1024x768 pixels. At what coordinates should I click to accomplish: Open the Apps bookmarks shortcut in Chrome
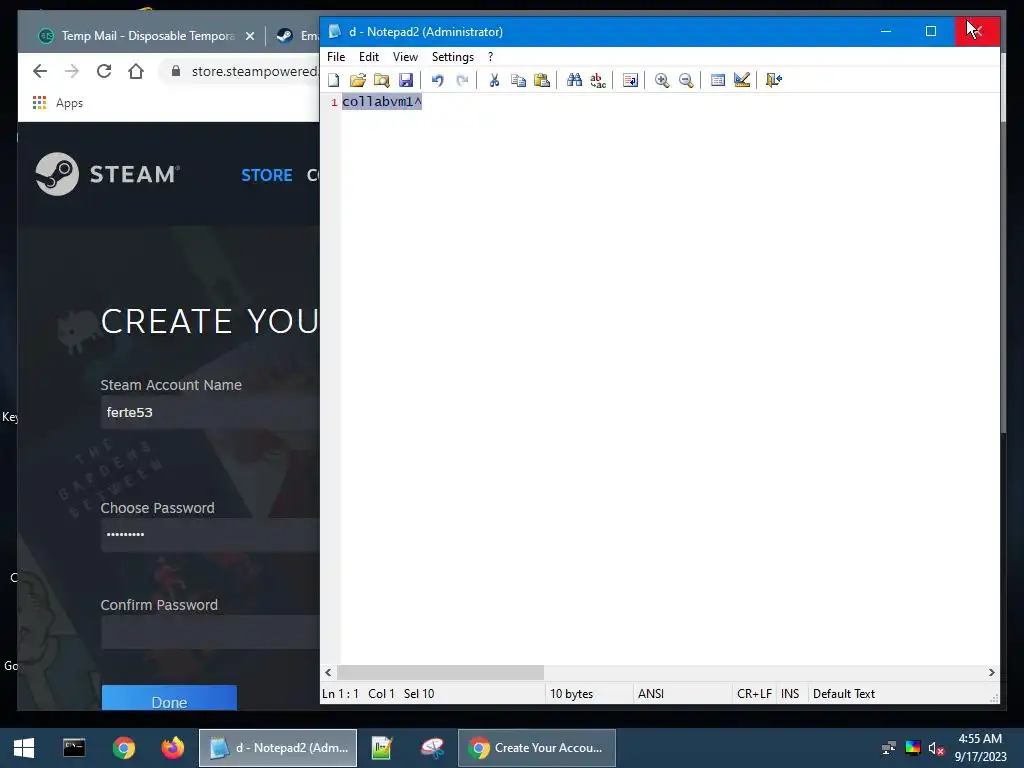point(57,103)
